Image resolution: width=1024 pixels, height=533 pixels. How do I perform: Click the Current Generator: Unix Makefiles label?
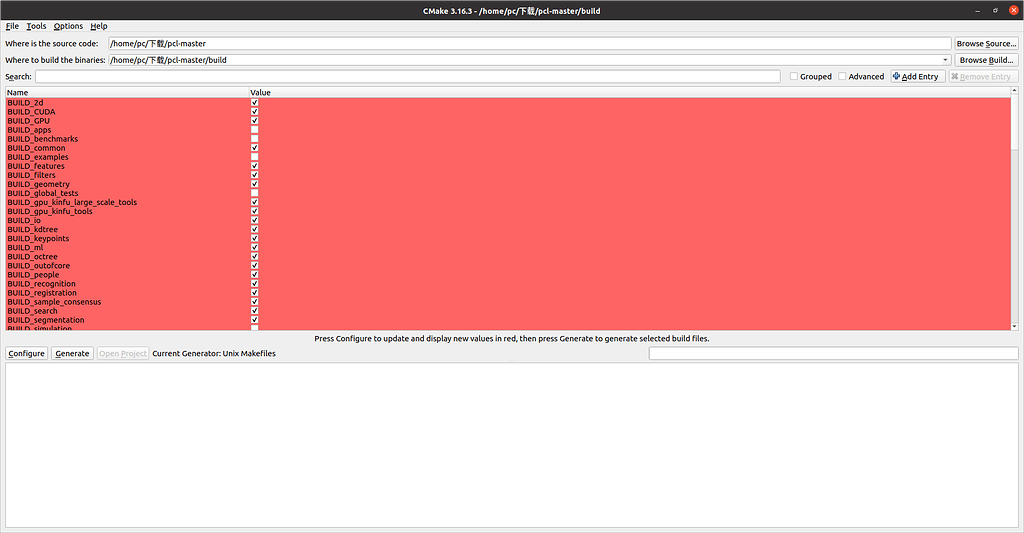coord(214,353)
